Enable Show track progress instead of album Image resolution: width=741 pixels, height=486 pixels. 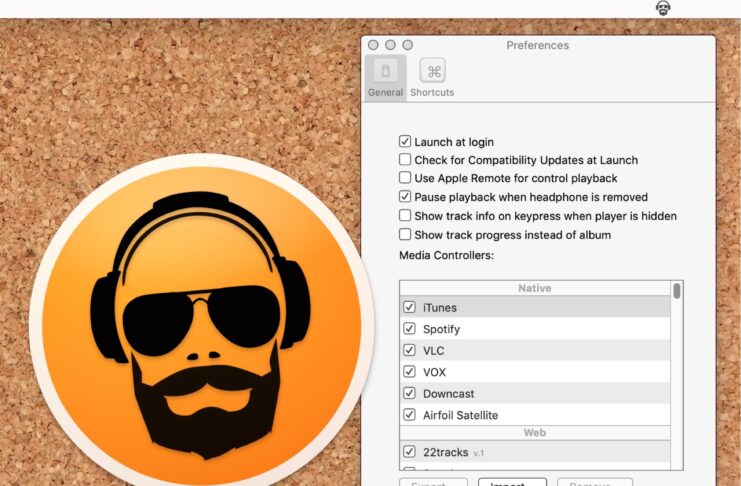coord(405,234)
